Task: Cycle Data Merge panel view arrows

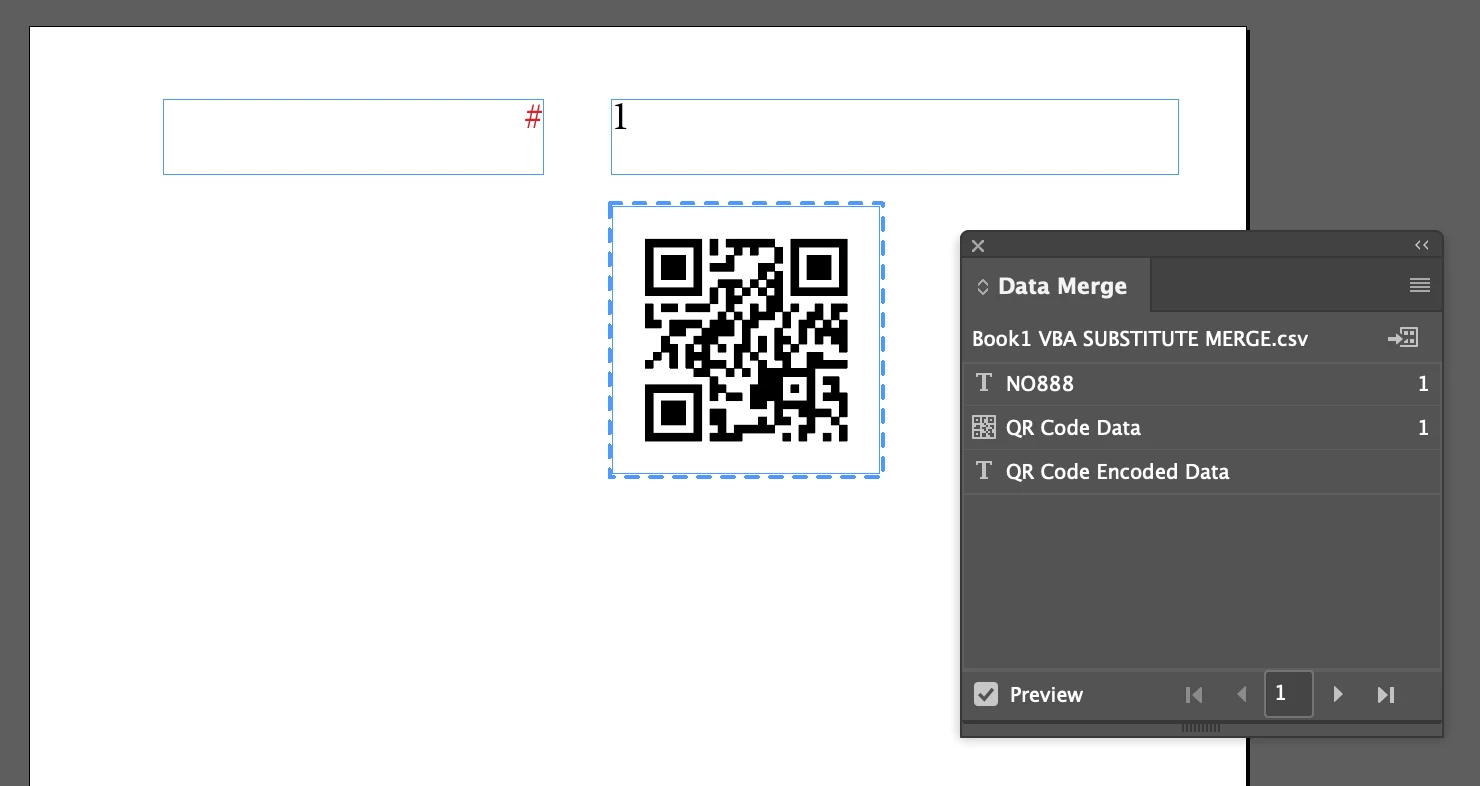Action: pyautogui.click(x=982, y=287)
